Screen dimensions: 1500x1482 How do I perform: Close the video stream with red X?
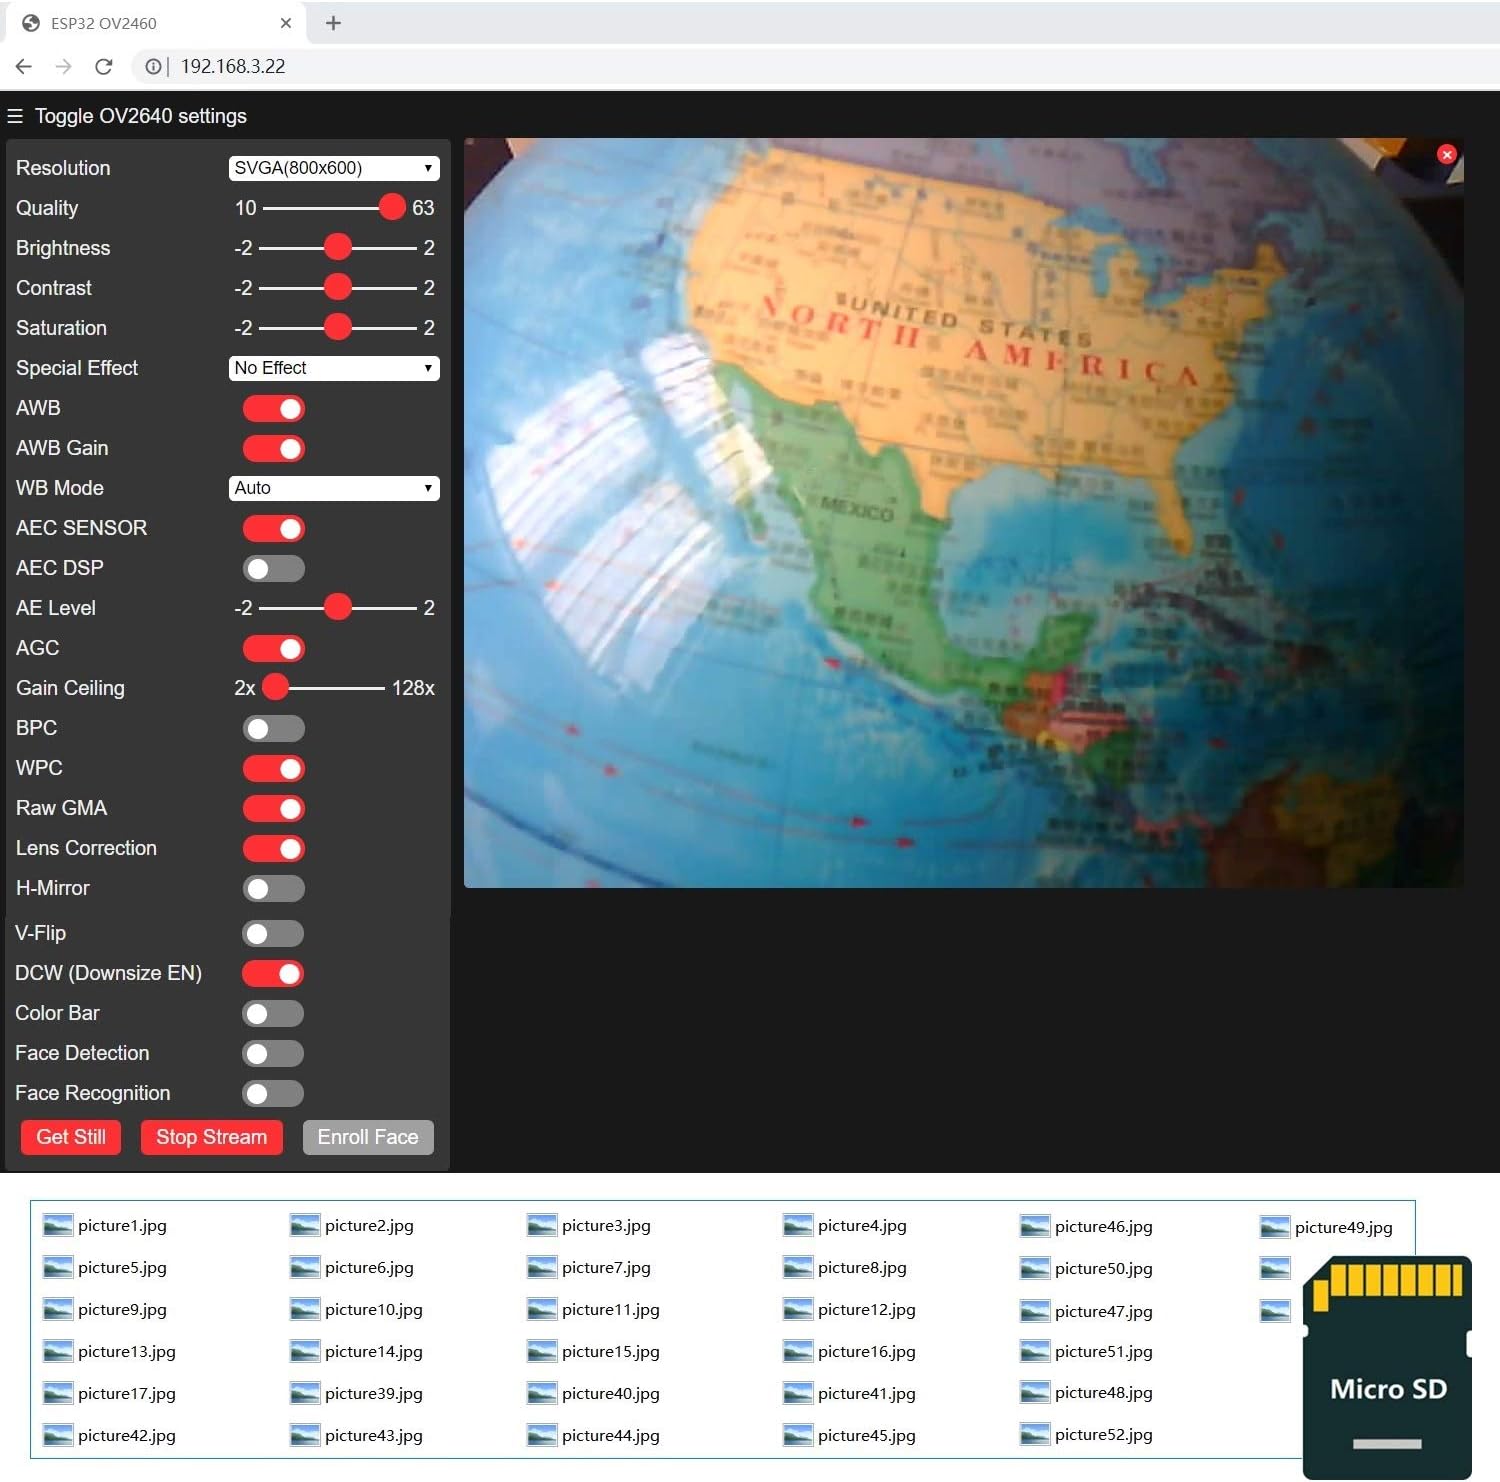(x=1446, y=154)
